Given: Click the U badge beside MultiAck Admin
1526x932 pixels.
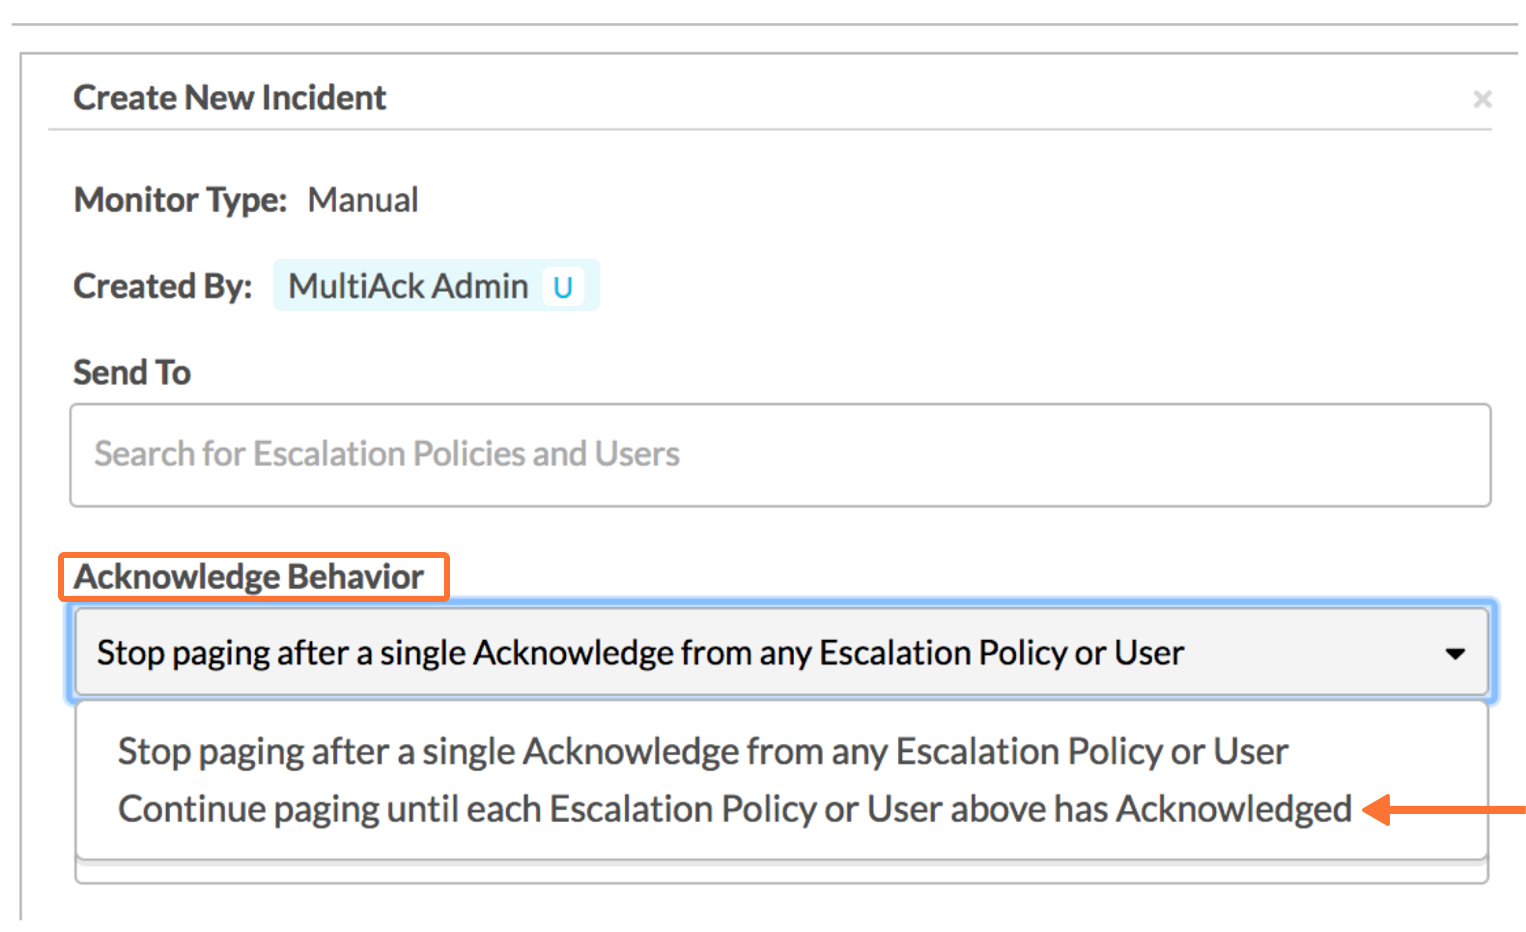Looking at the screenshot, I should pos(562,287).
